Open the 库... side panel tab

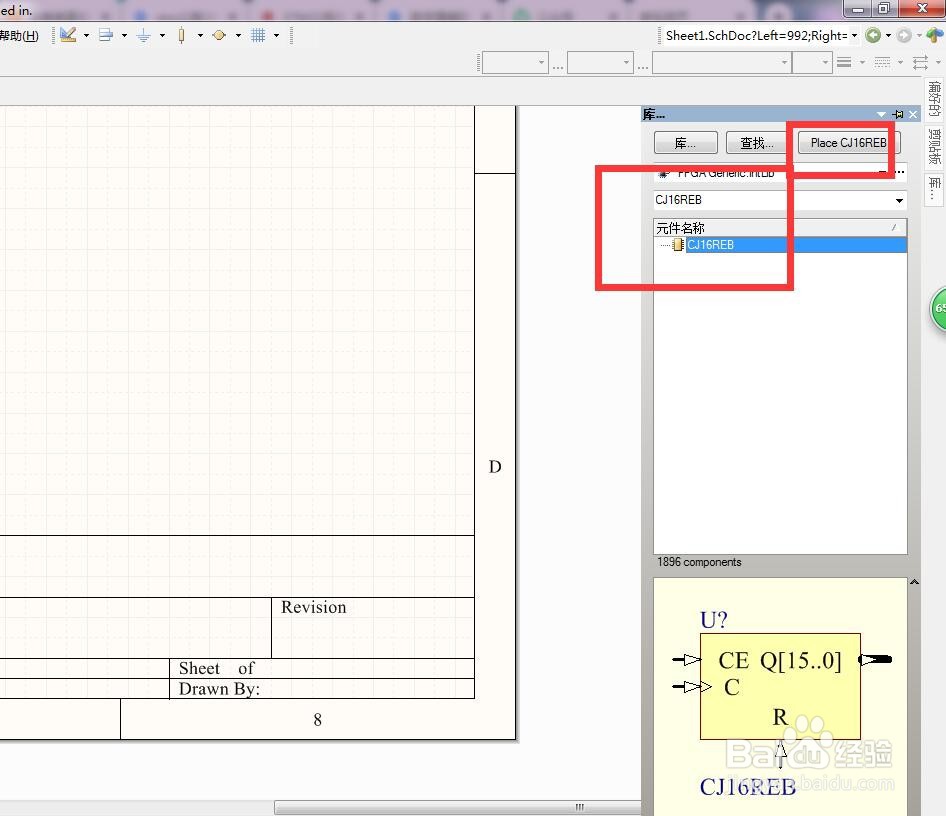point(934,189)
